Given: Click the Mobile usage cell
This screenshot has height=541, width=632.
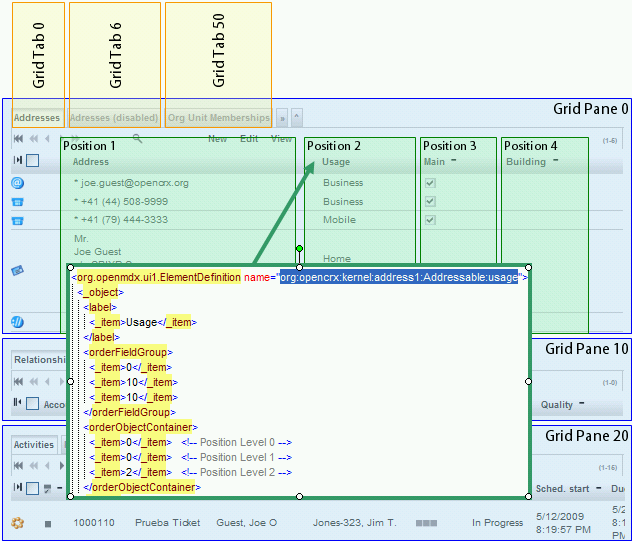Looking at the screenshot, I should (339, 220).
